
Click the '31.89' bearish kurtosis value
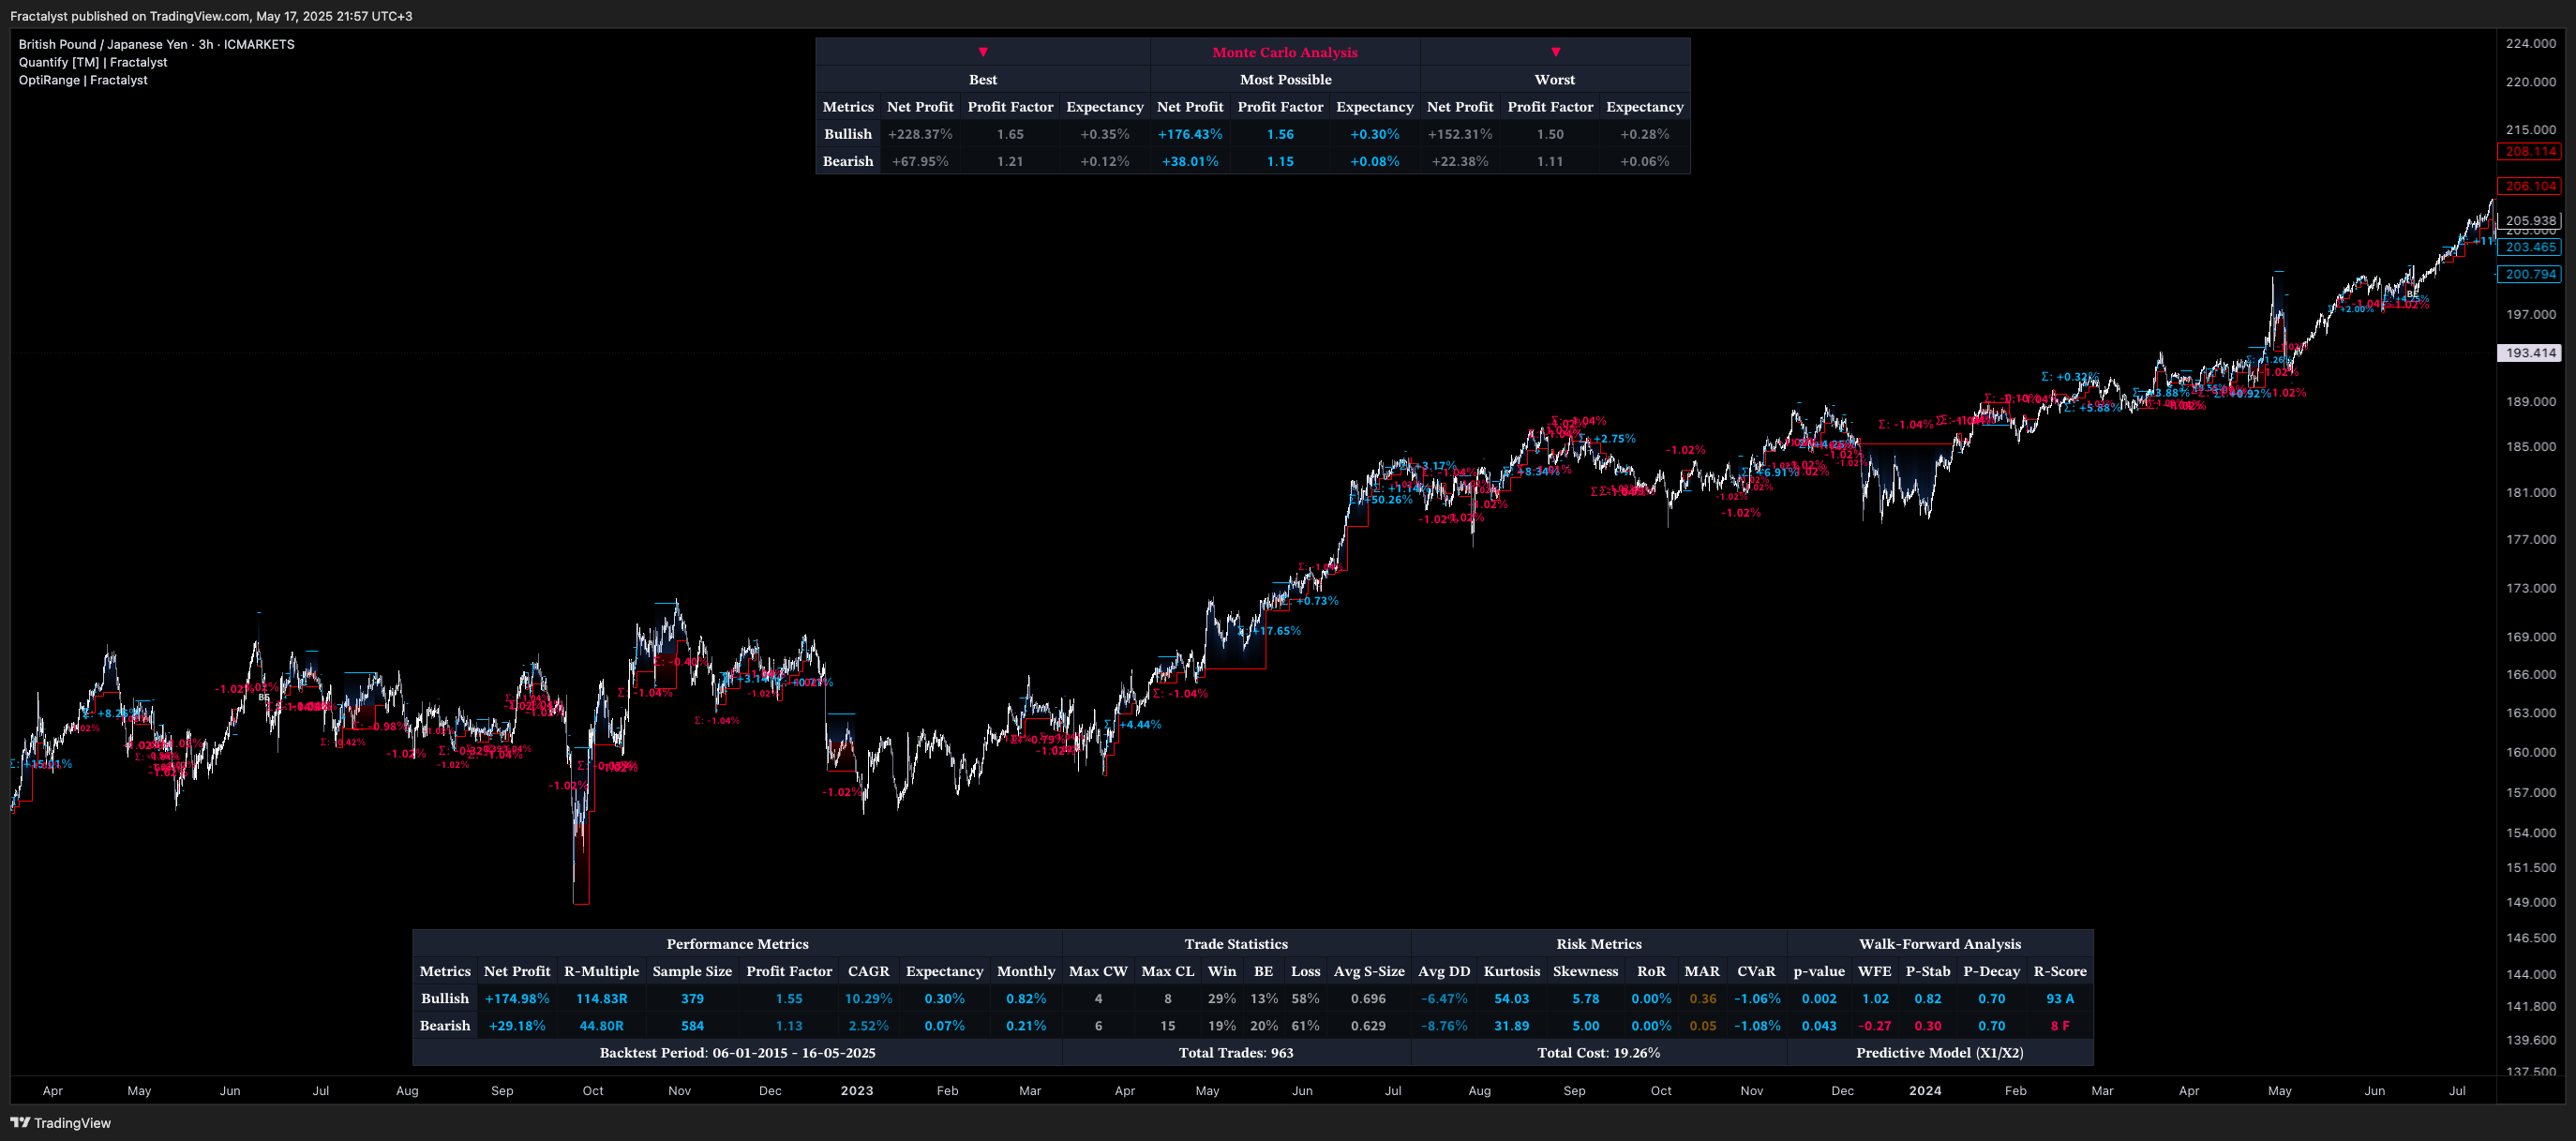pos(1511,1026)
